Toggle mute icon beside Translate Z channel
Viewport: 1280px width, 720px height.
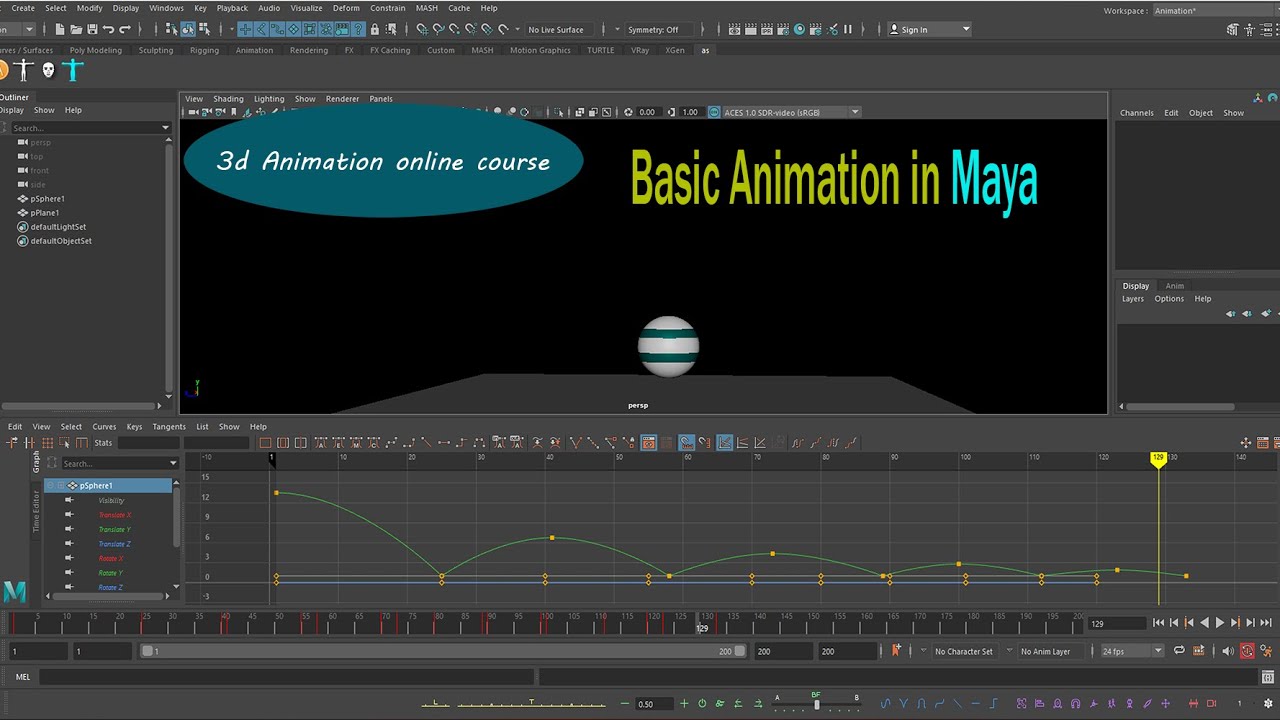tap(69, 544)
